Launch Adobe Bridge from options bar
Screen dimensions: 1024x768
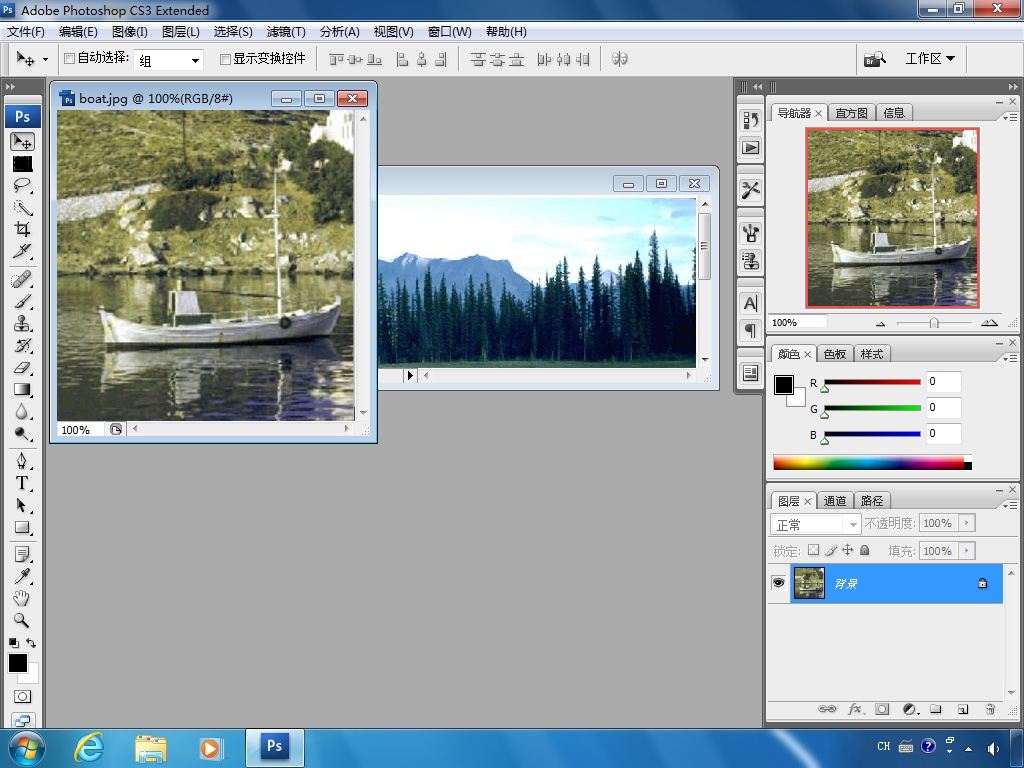pyautogui.click(x=875, y=59)
